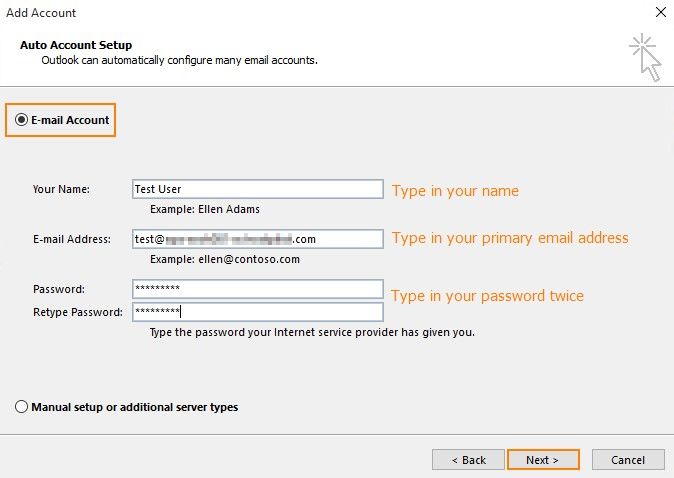Click the "Your Name:" label
The height and width of the screenshot is (478, 674).
pos(61,189)
